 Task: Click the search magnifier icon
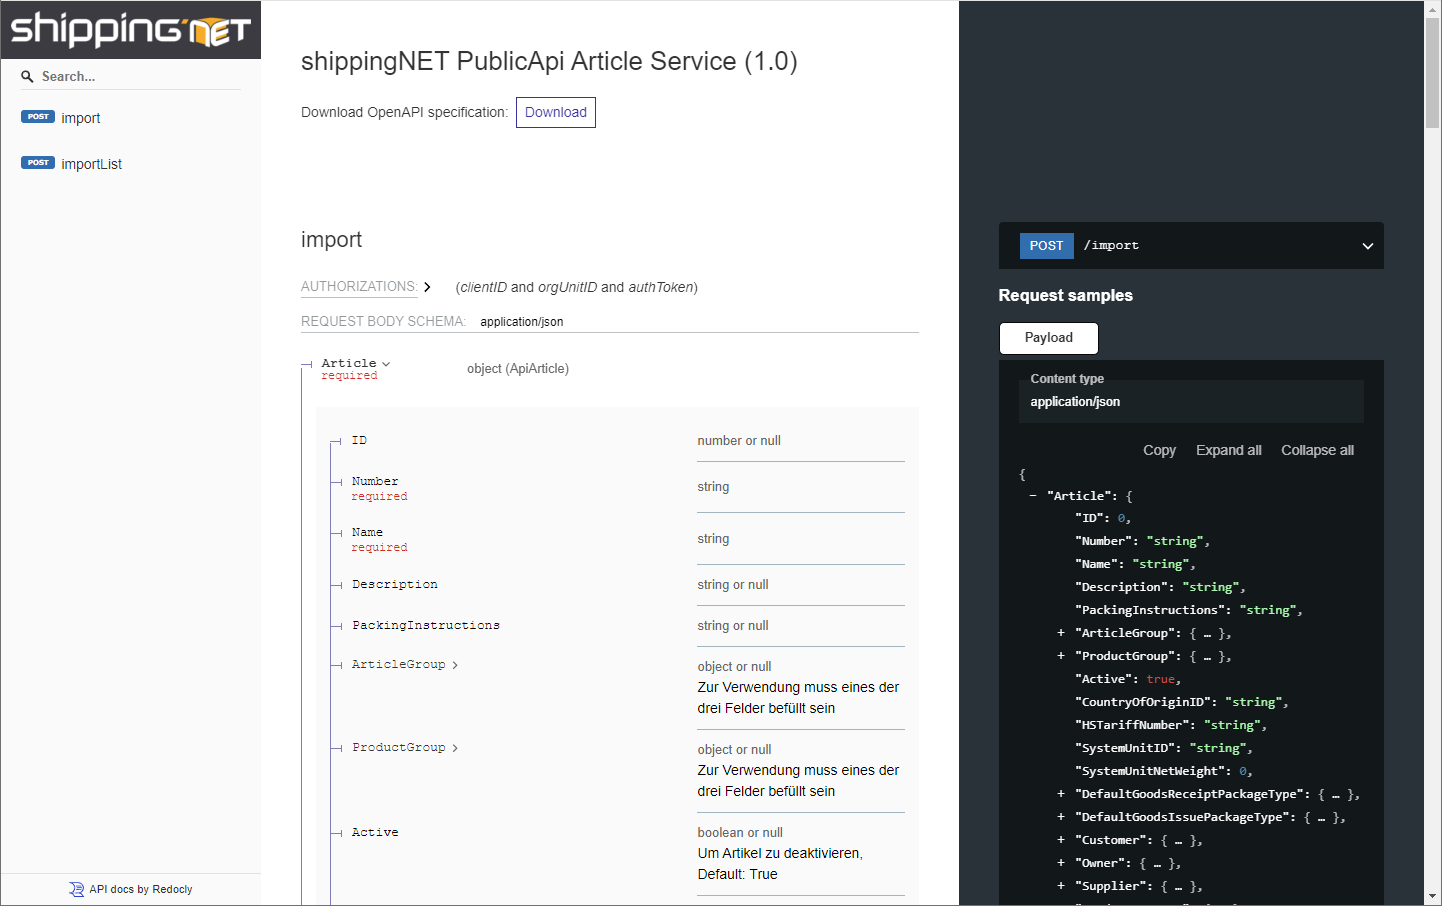pos(27,76)
